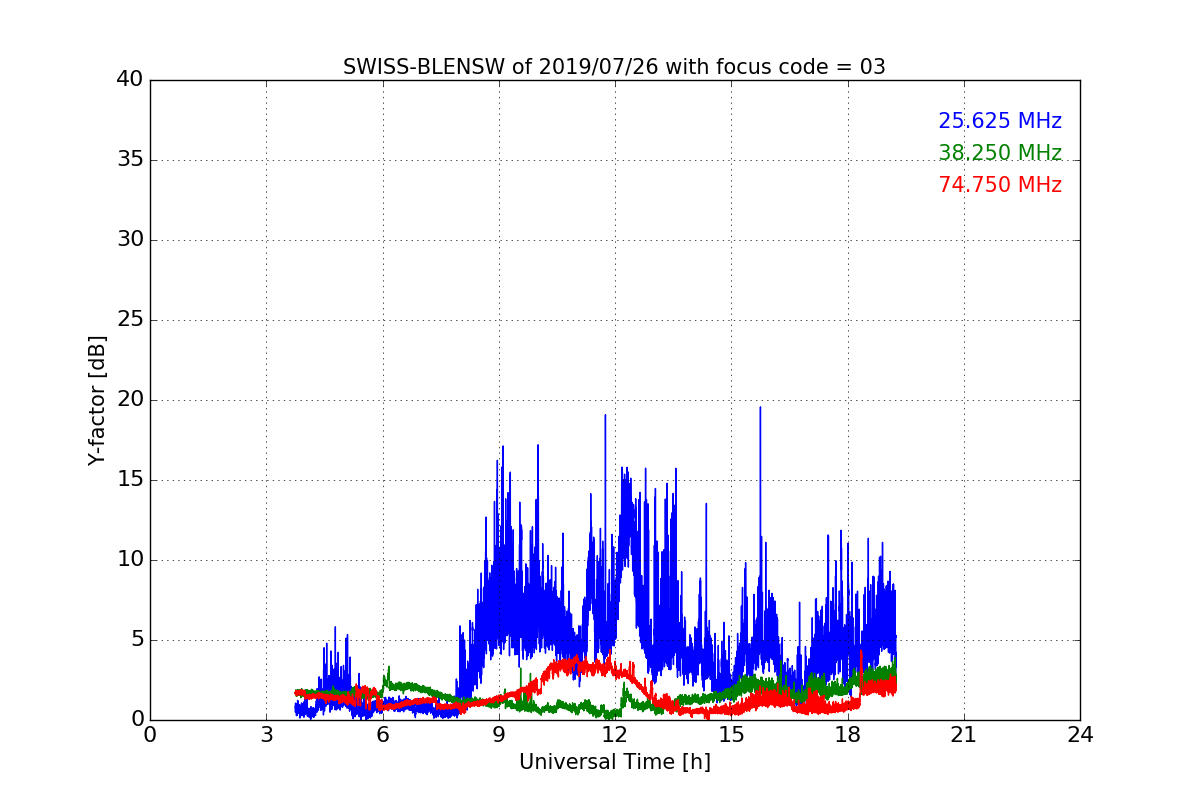
Task: Click the x-axis tick label 3
Action: pyautogui.click(x=266, y=735)
